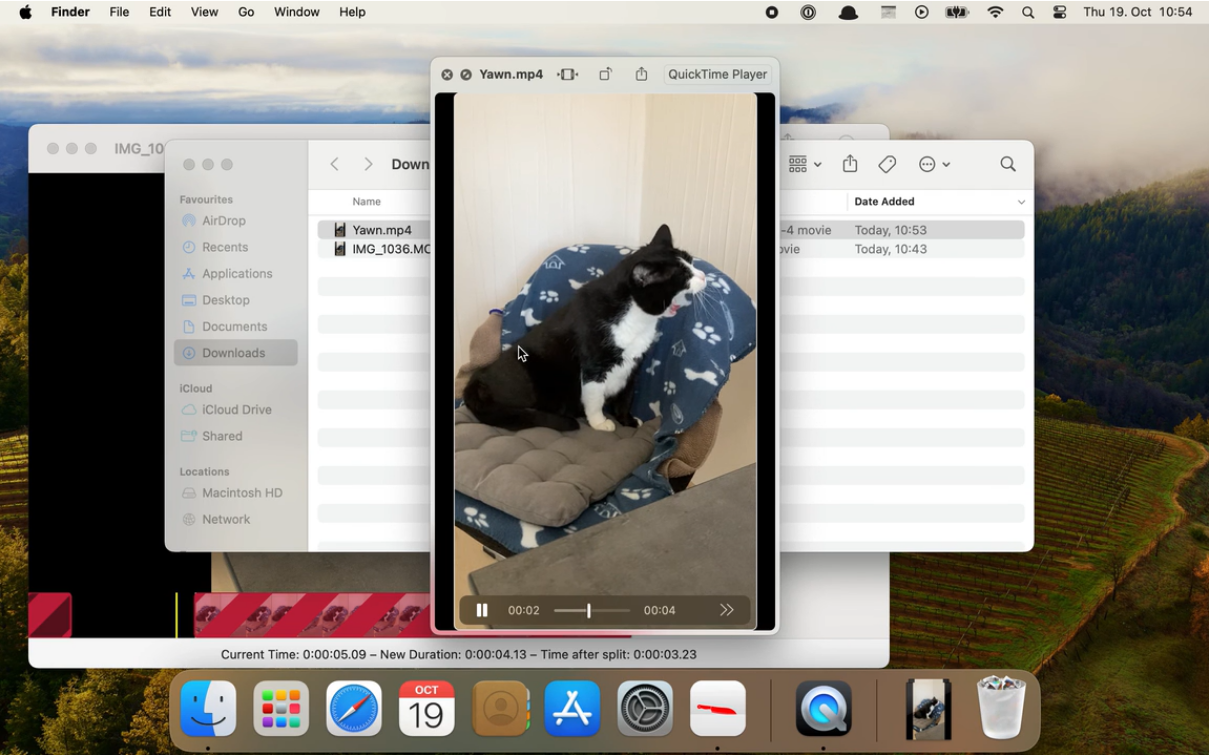Open the Finder more actions ellipsis menu
Image resolution: width=1209 pixels, height=755 pixels.
click(934, 164)
